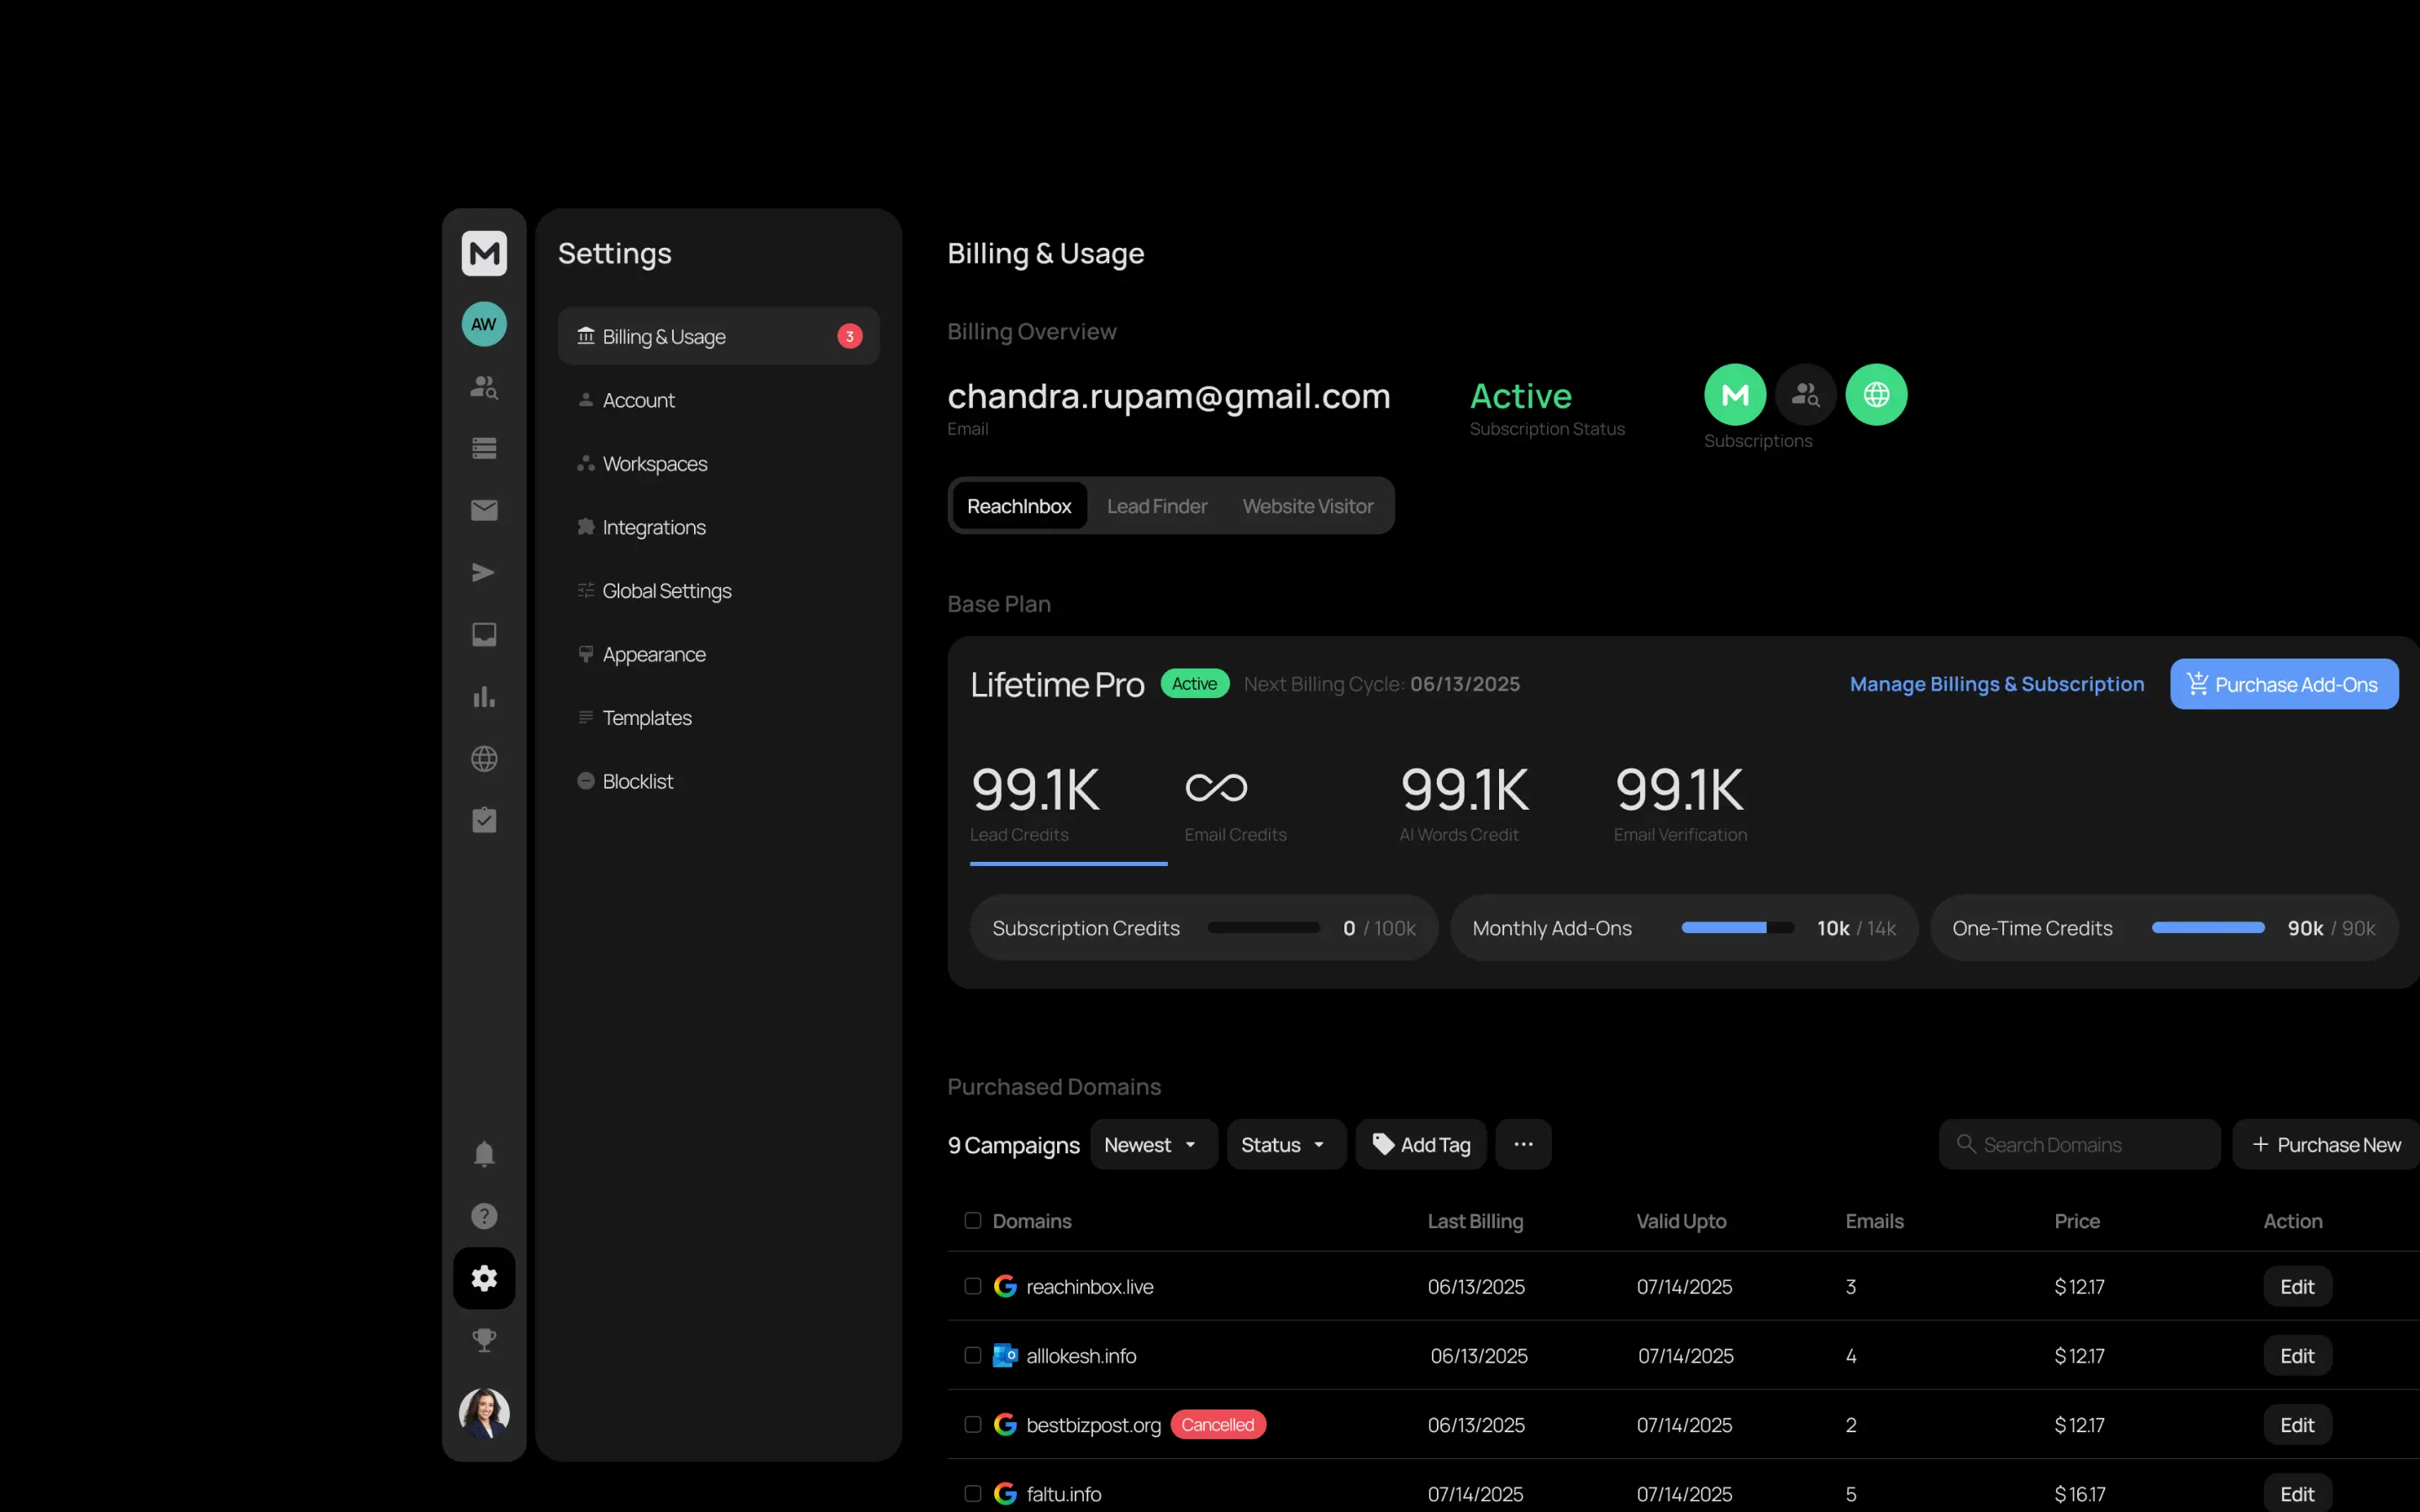Viewport: 2420px width, 1512px height.
Task: Open Billing & Usage settings
Action: point(718,336)
